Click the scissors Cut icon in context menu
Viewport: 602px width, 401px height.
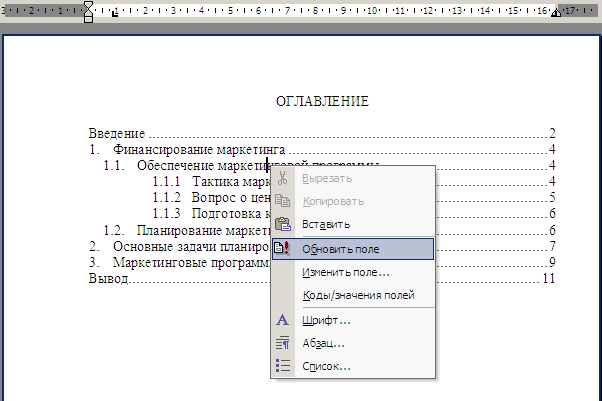click(283, 178)
